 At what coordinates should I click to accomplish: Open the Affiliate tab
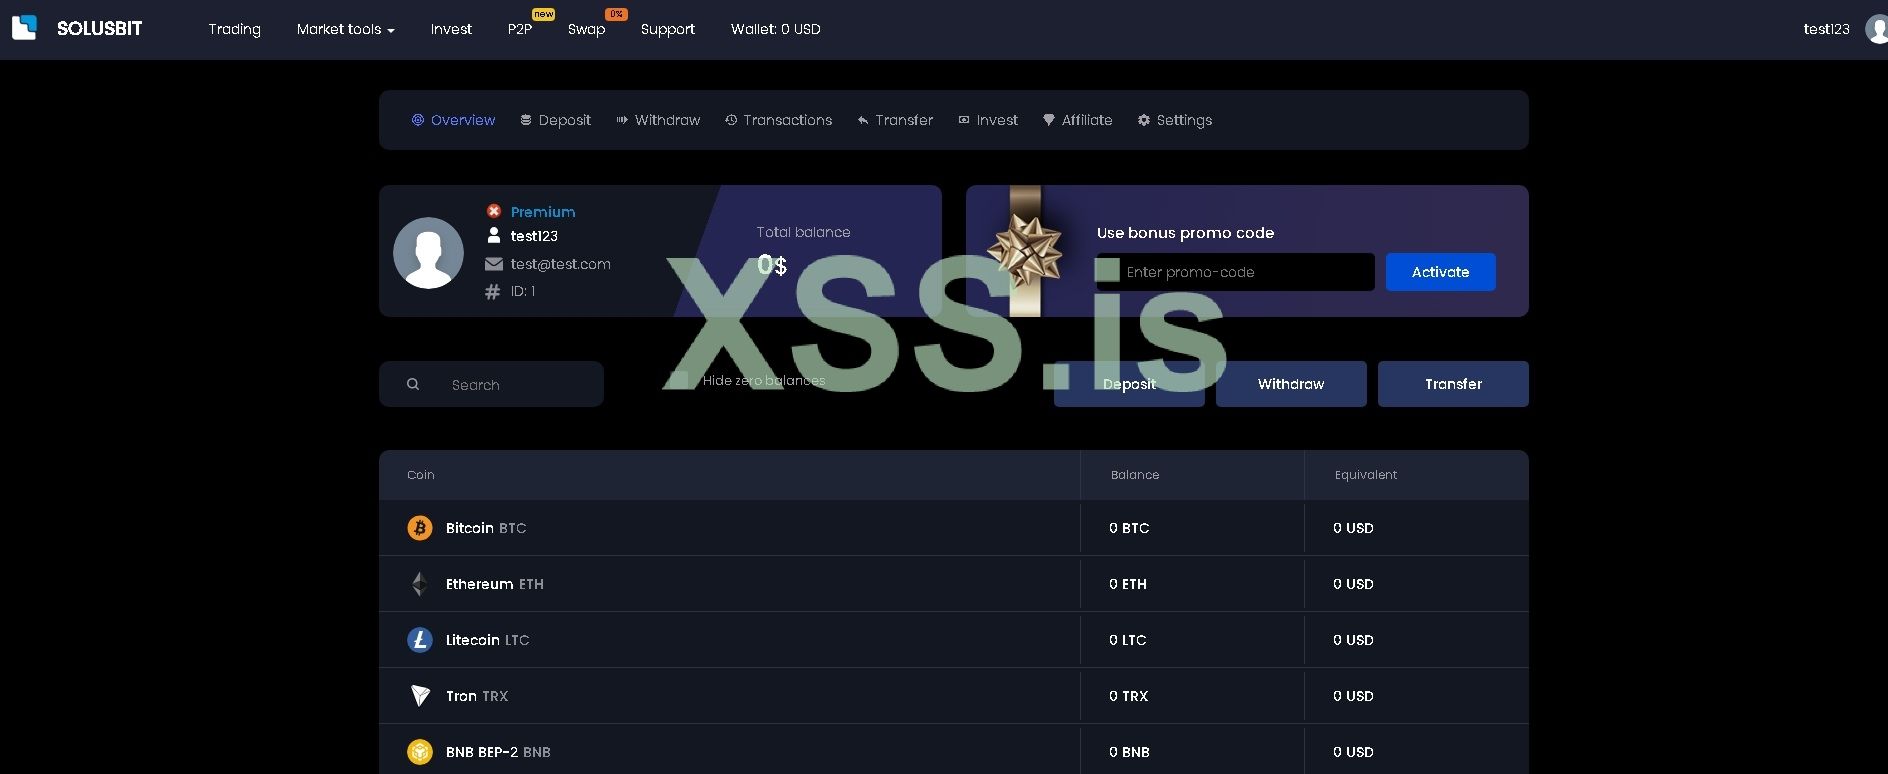(1078, 120)
